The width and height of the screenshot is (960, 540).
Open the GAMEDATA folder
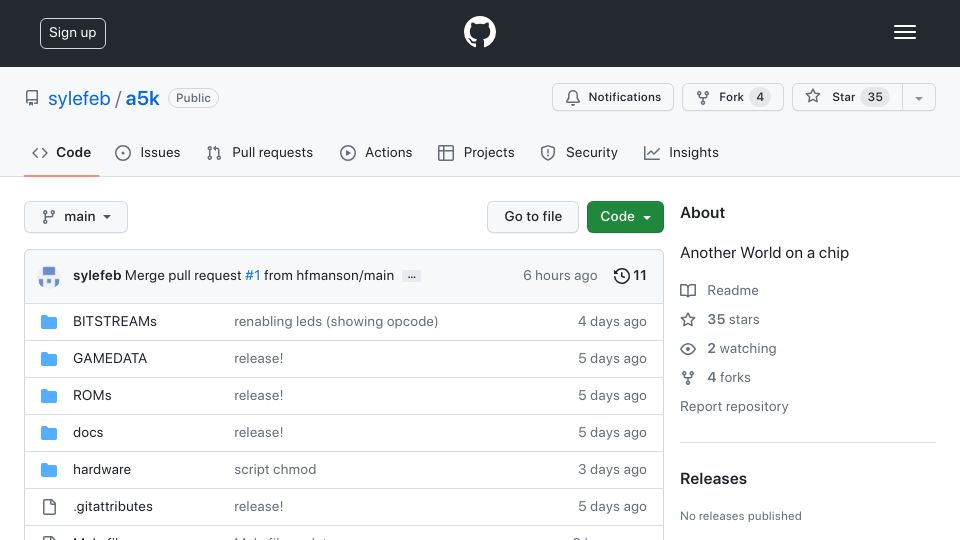110,358
